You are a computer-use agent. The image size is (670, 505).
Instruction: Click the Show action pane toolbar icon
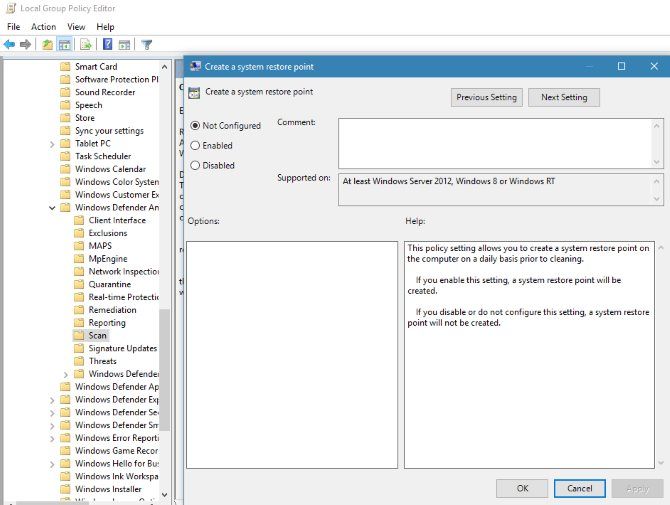click(124, 44)
